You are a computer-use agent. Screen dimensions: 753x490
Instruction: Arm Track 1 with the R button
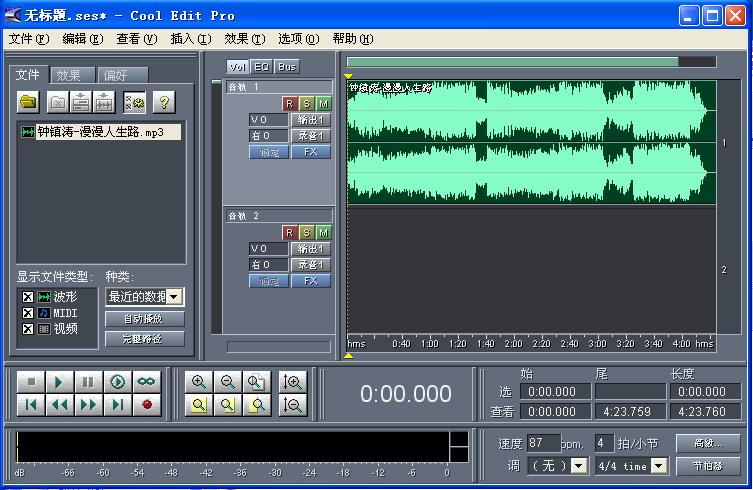tap(289, 104)
